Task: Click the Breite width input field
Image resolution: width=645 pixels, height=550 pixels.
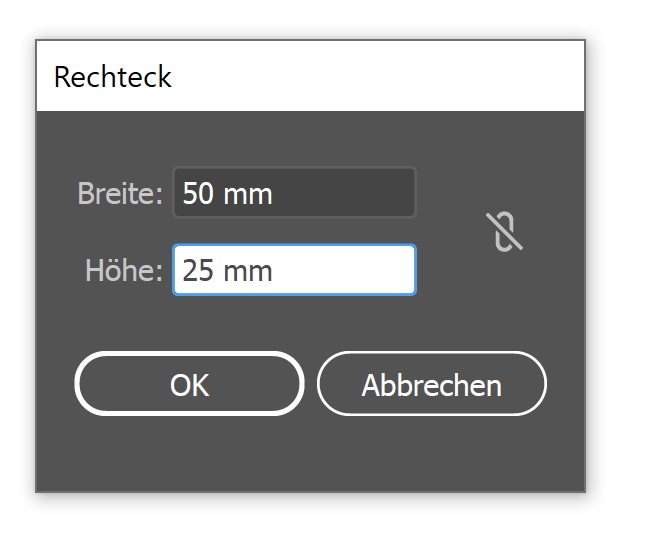Action: (x=294, y=193)
